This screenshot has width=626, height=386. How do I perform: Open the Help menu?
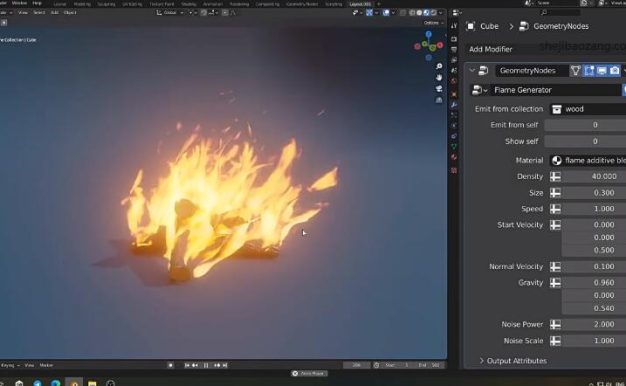pos(37,3)
